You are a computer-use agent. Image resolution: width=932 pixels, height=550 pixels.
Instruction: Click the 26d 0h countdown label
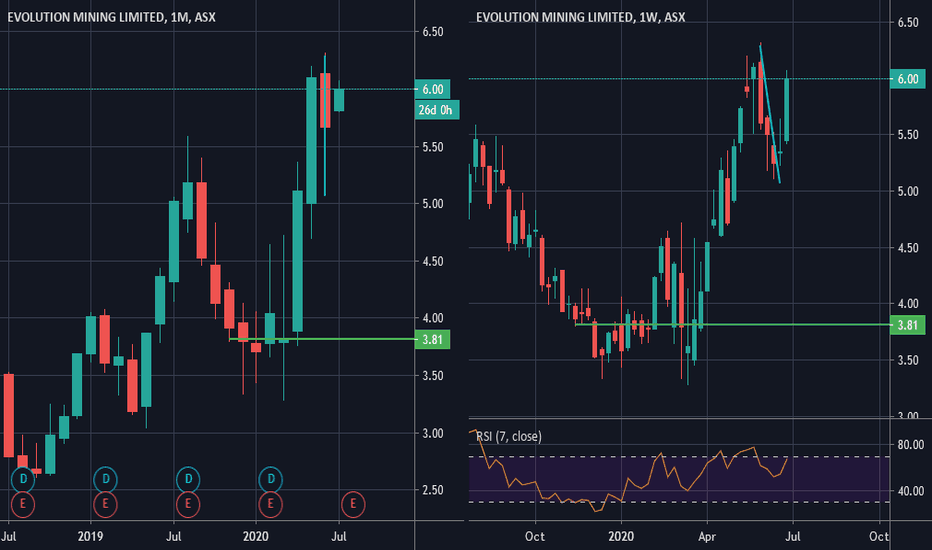[x=437, y=110]
